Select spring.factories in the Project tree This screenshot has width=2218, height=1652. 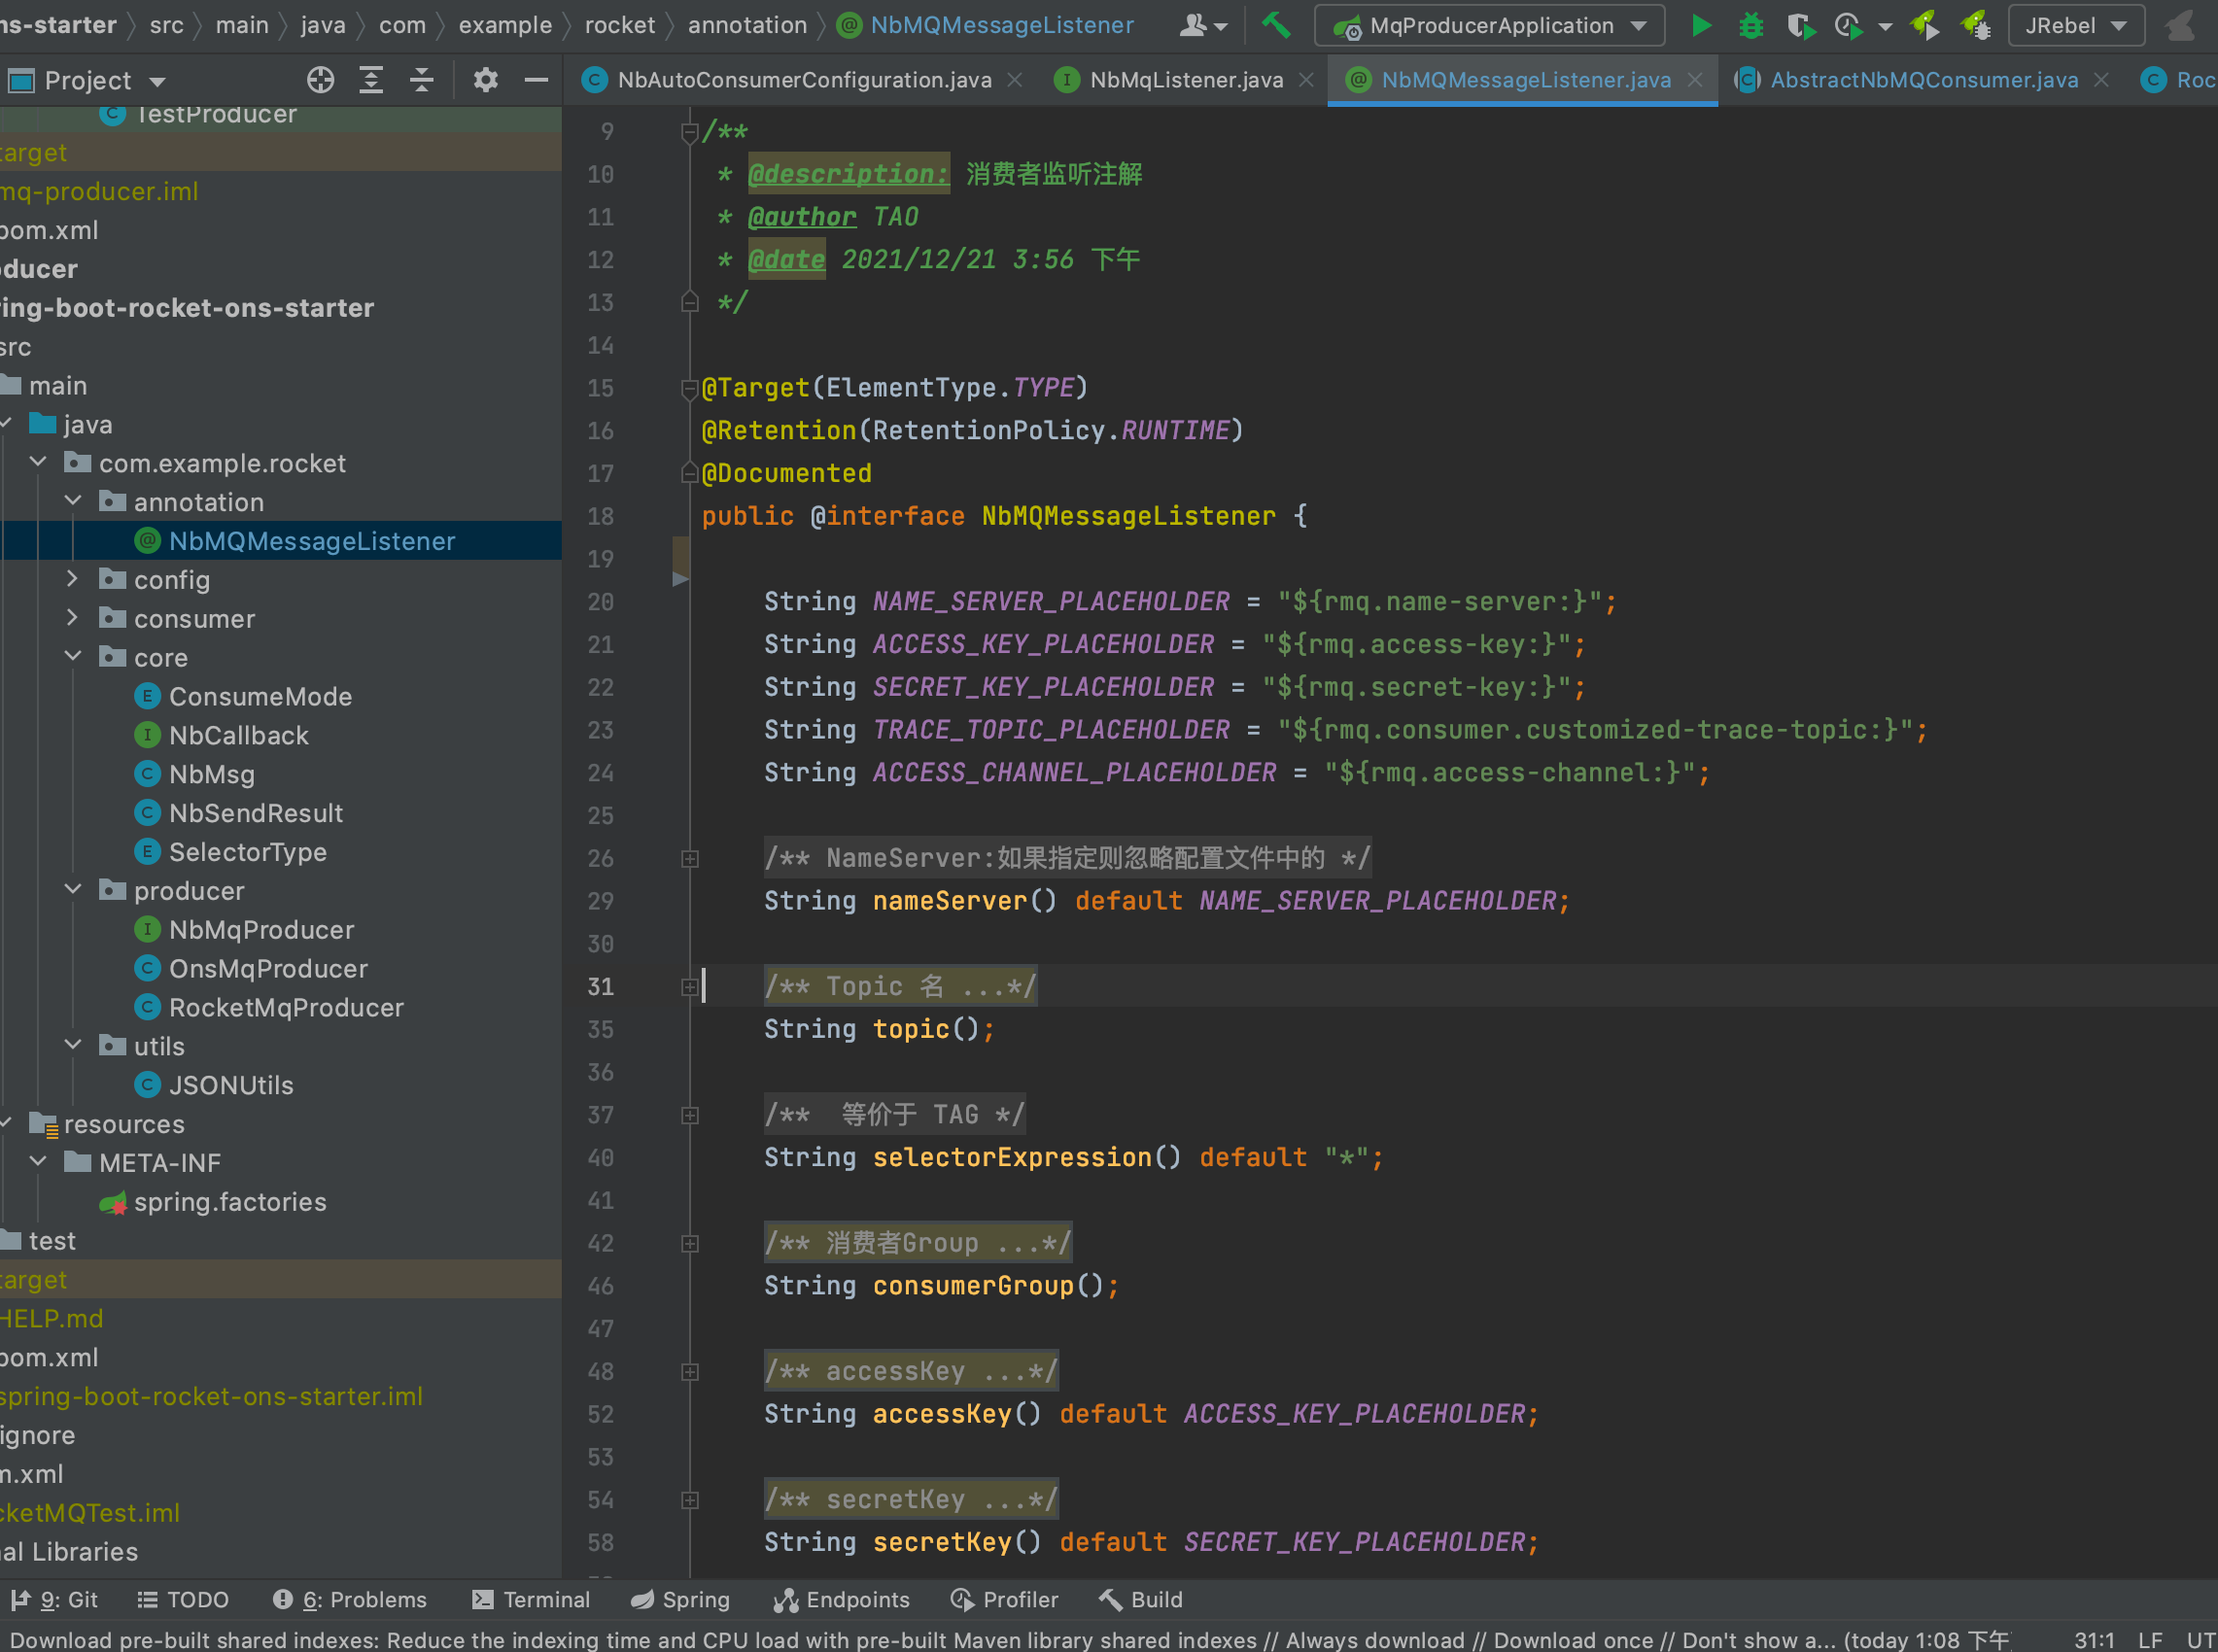coord(231,1202)
